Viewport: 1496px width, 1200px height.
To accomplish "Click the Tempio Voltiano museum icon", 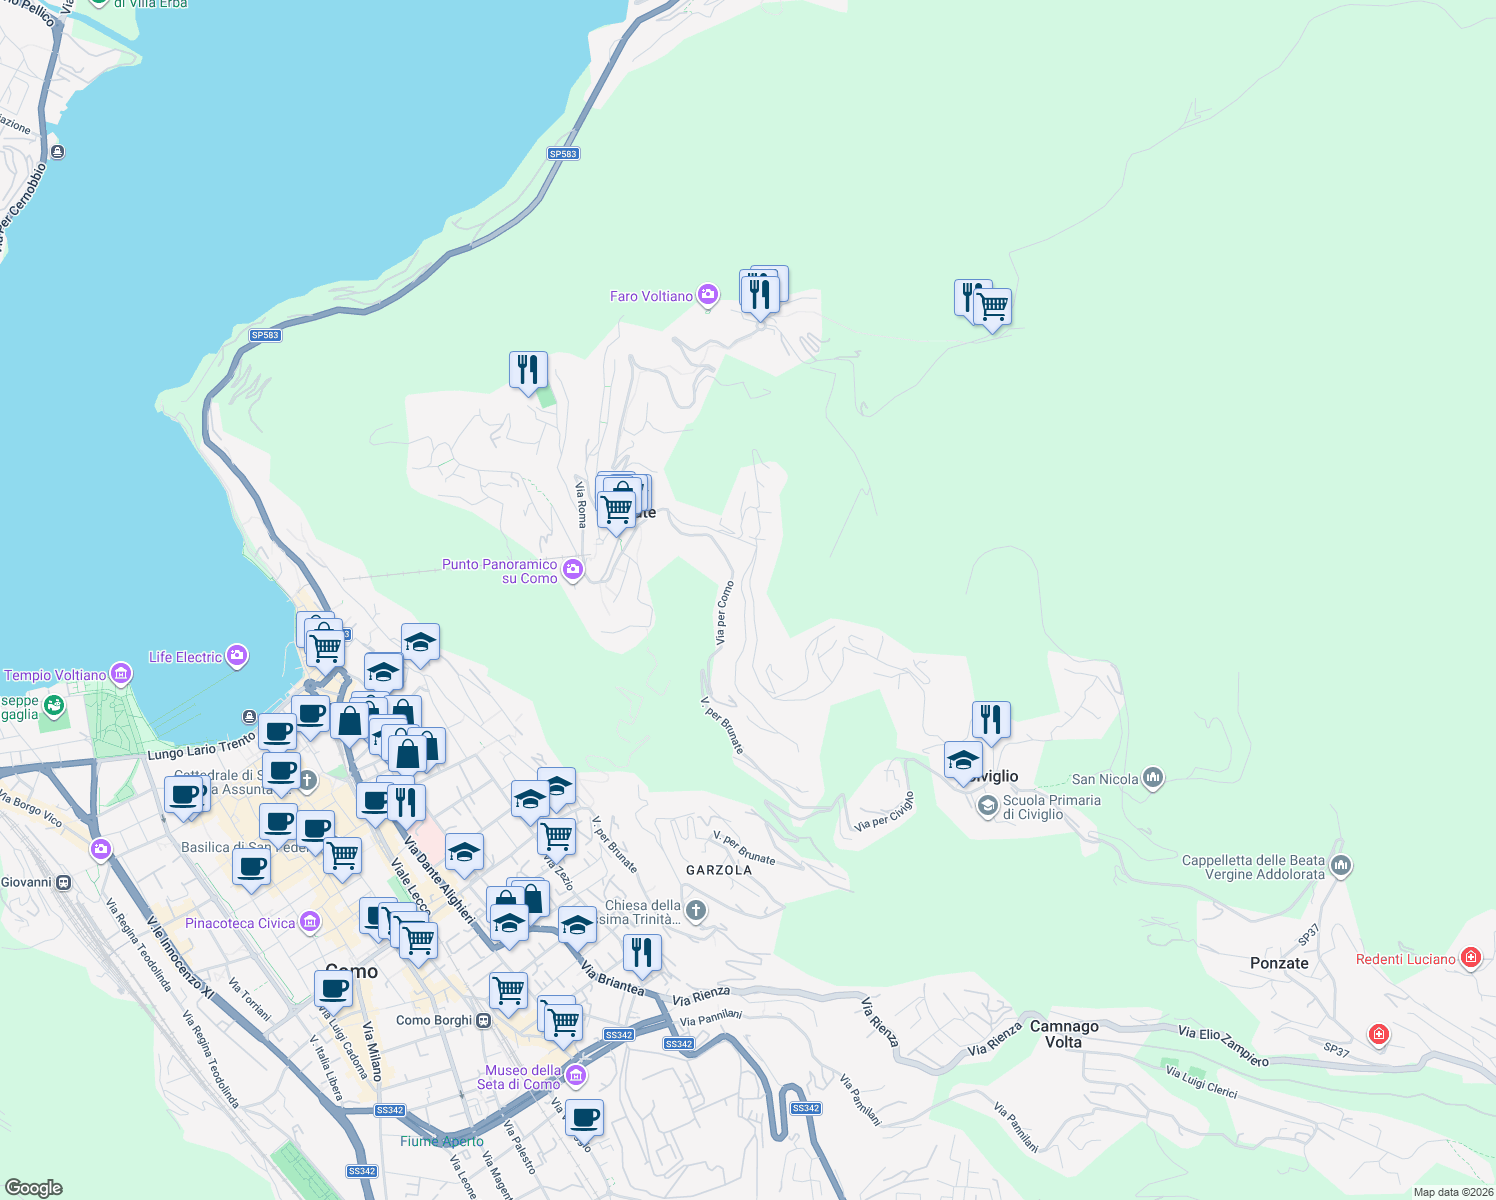I will pyautogui.click(x=121, y=674).
